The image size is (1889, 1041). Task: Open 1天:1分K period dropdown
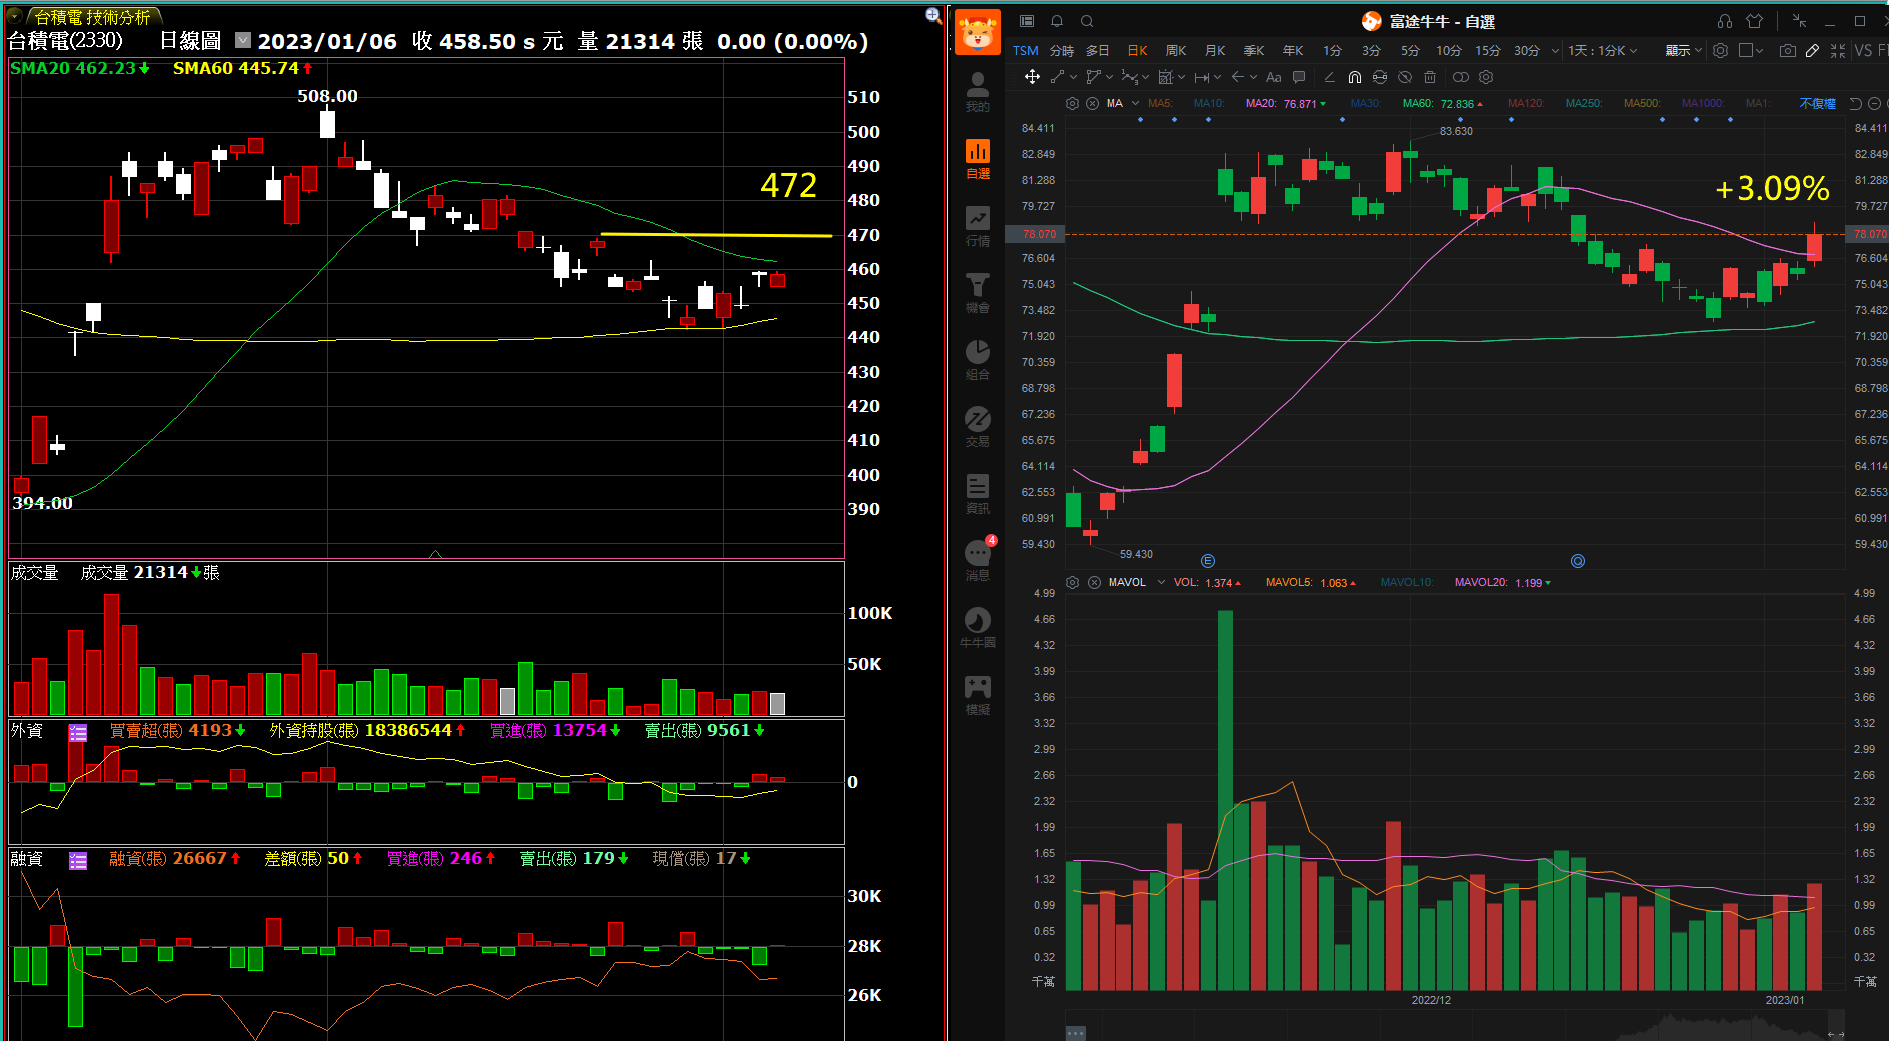[x=1602, y=50]
